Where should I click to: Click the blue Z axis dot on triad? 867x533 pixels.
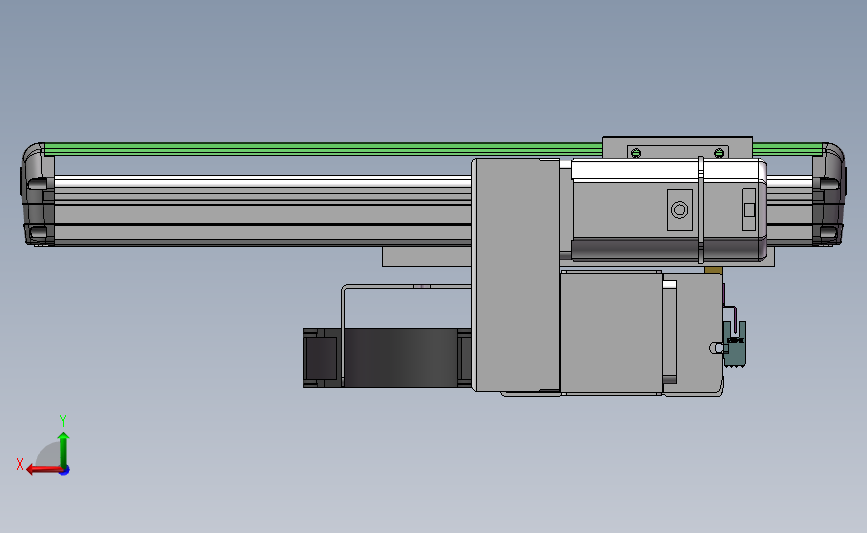[65, 471]
